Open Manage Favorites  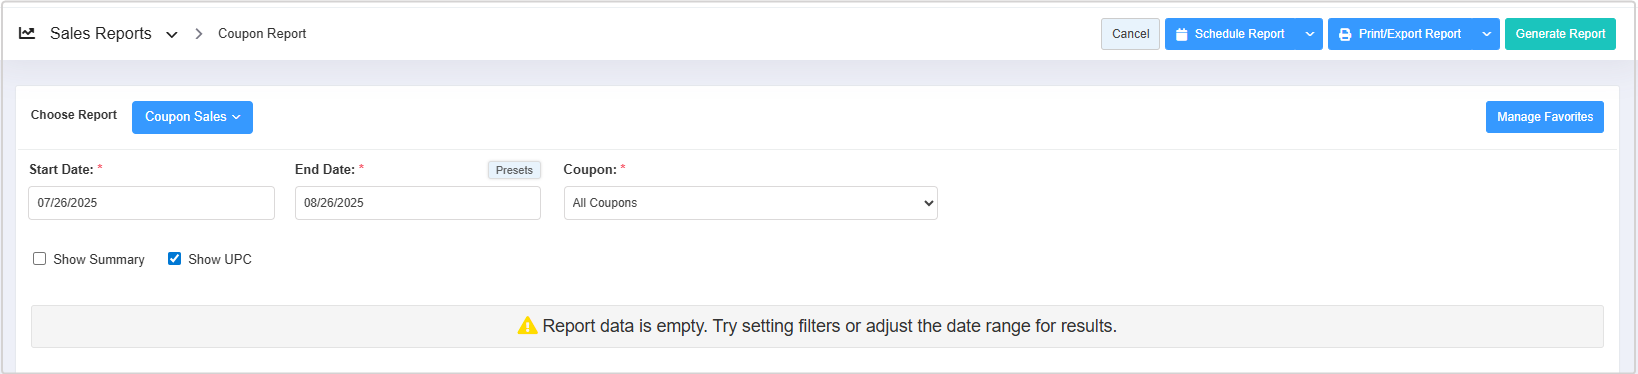(1545, 117)
